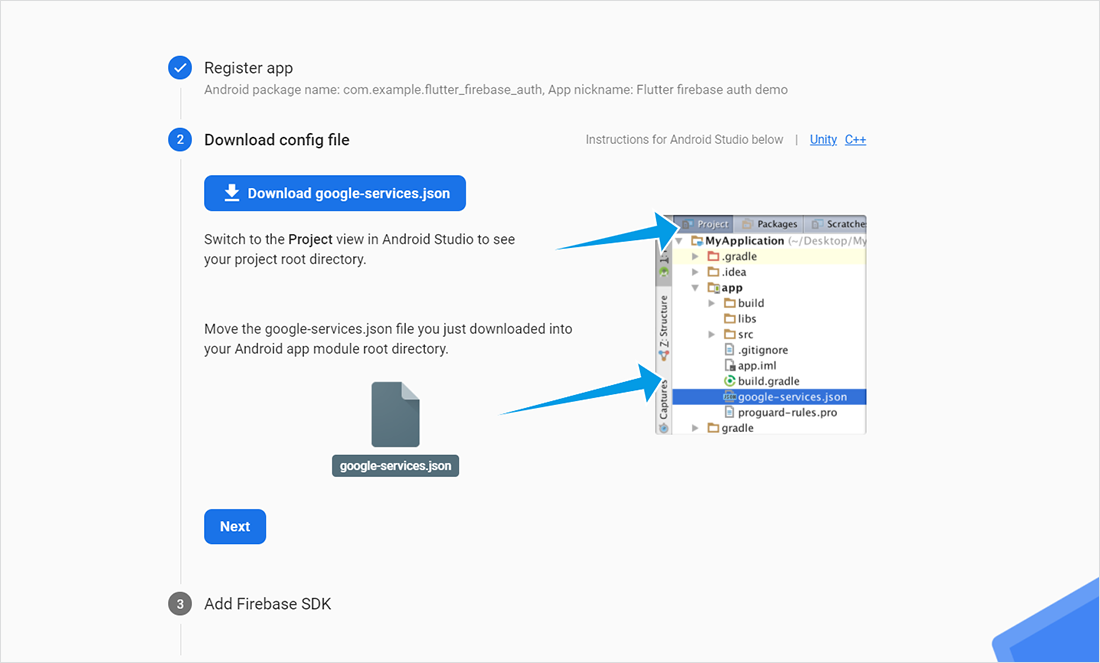Click the step 3 number circle

click(x=180, y=604)
